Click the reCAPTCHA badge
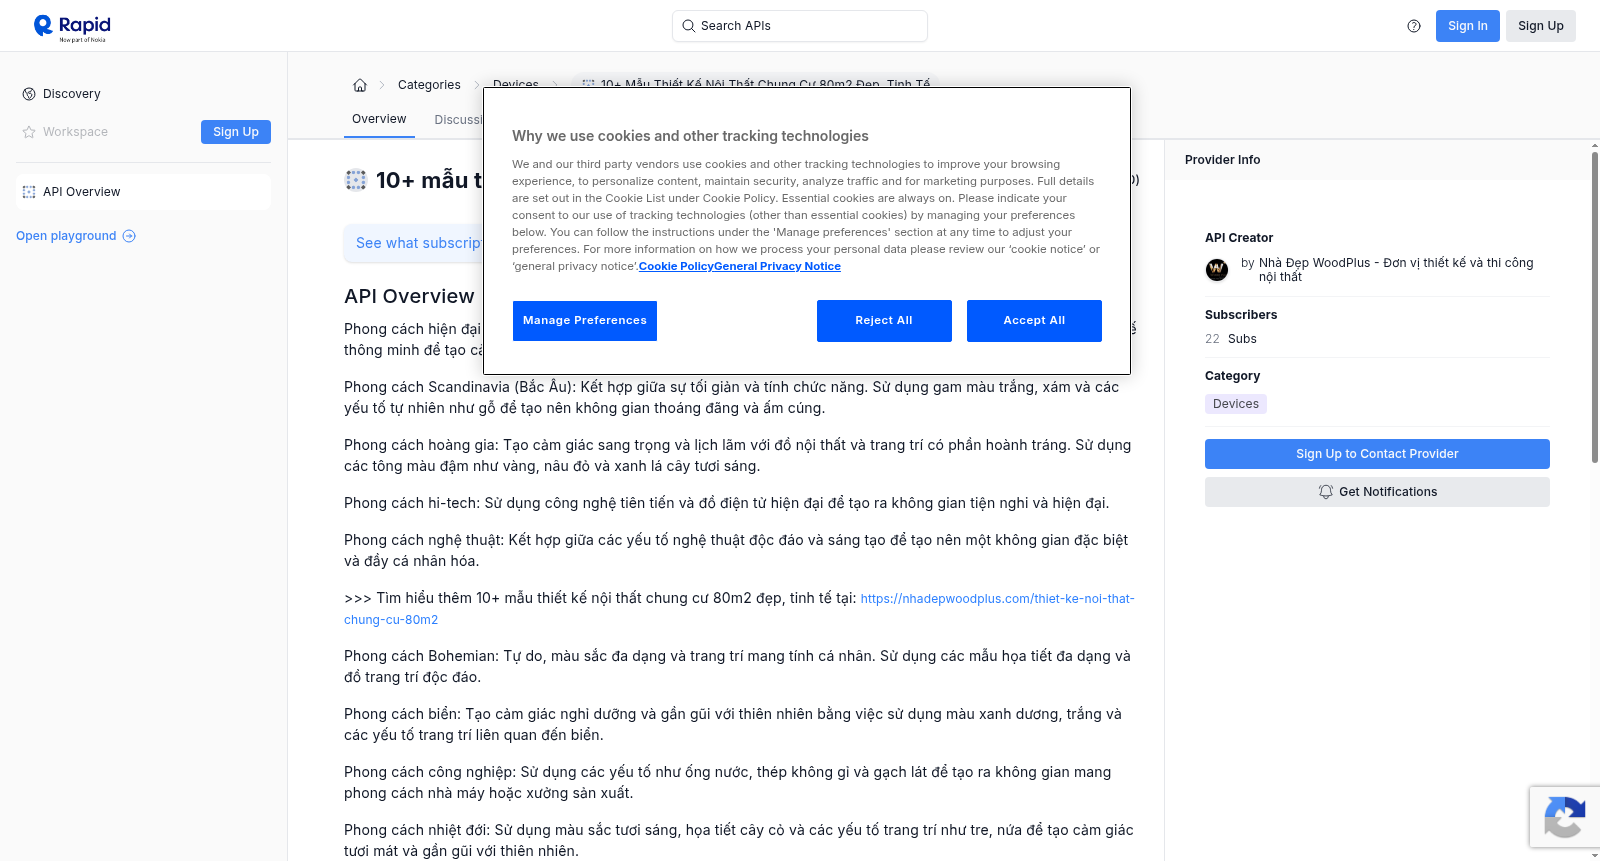The image size is (1600, 861). (x=1564, y=817)
